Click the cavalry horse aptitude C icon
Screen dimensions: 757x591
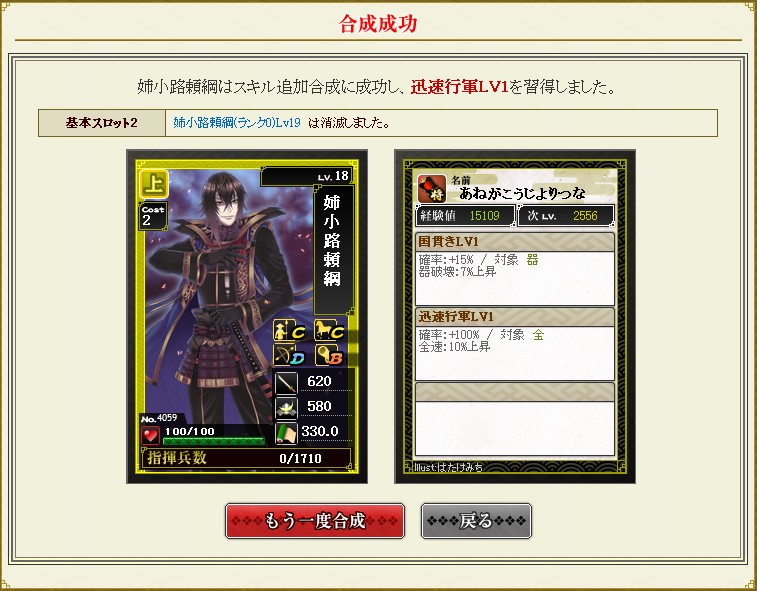(329, 330)
